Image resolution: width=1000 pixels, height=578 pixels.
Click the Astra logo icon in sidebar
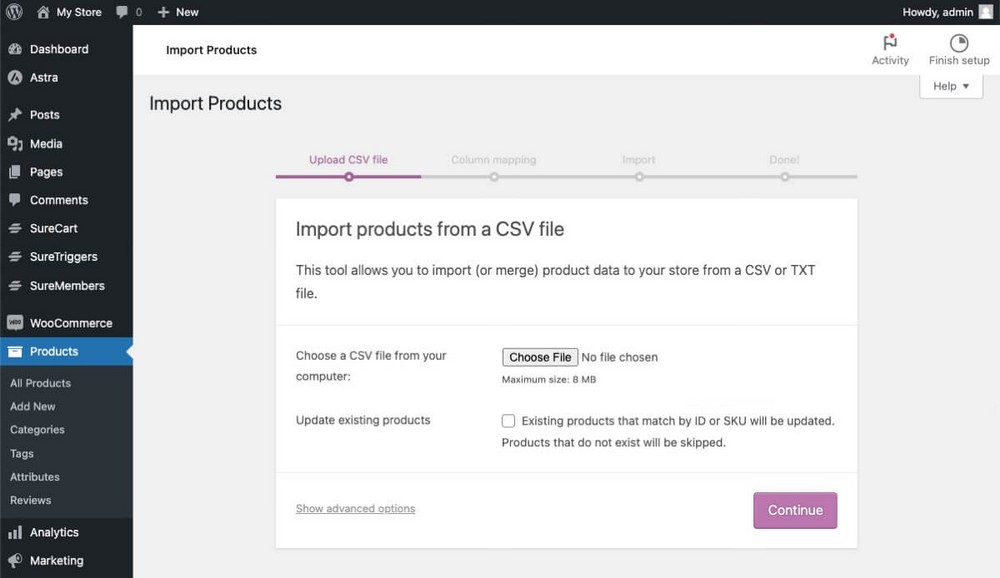click(x=15, y=78)
